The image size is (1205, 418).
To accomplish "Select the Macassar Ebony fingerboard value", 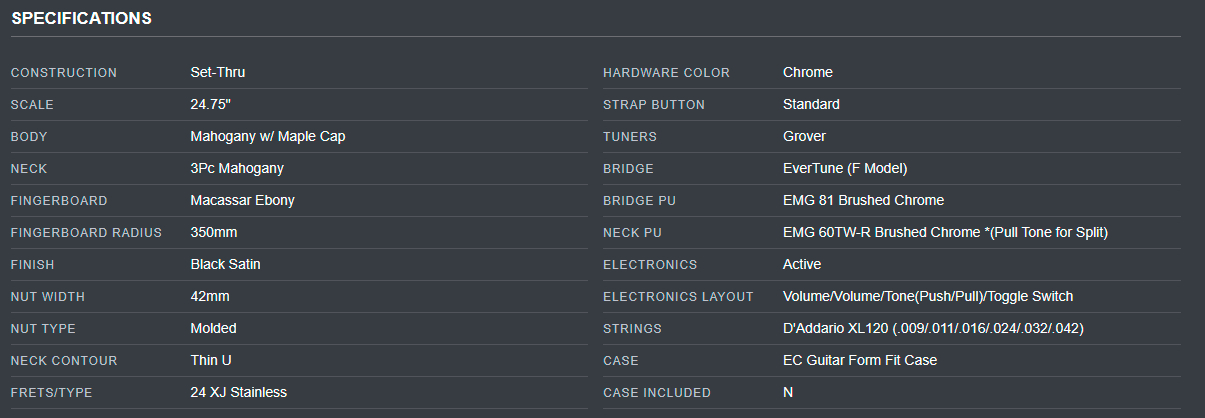I will tap(242, 200).
